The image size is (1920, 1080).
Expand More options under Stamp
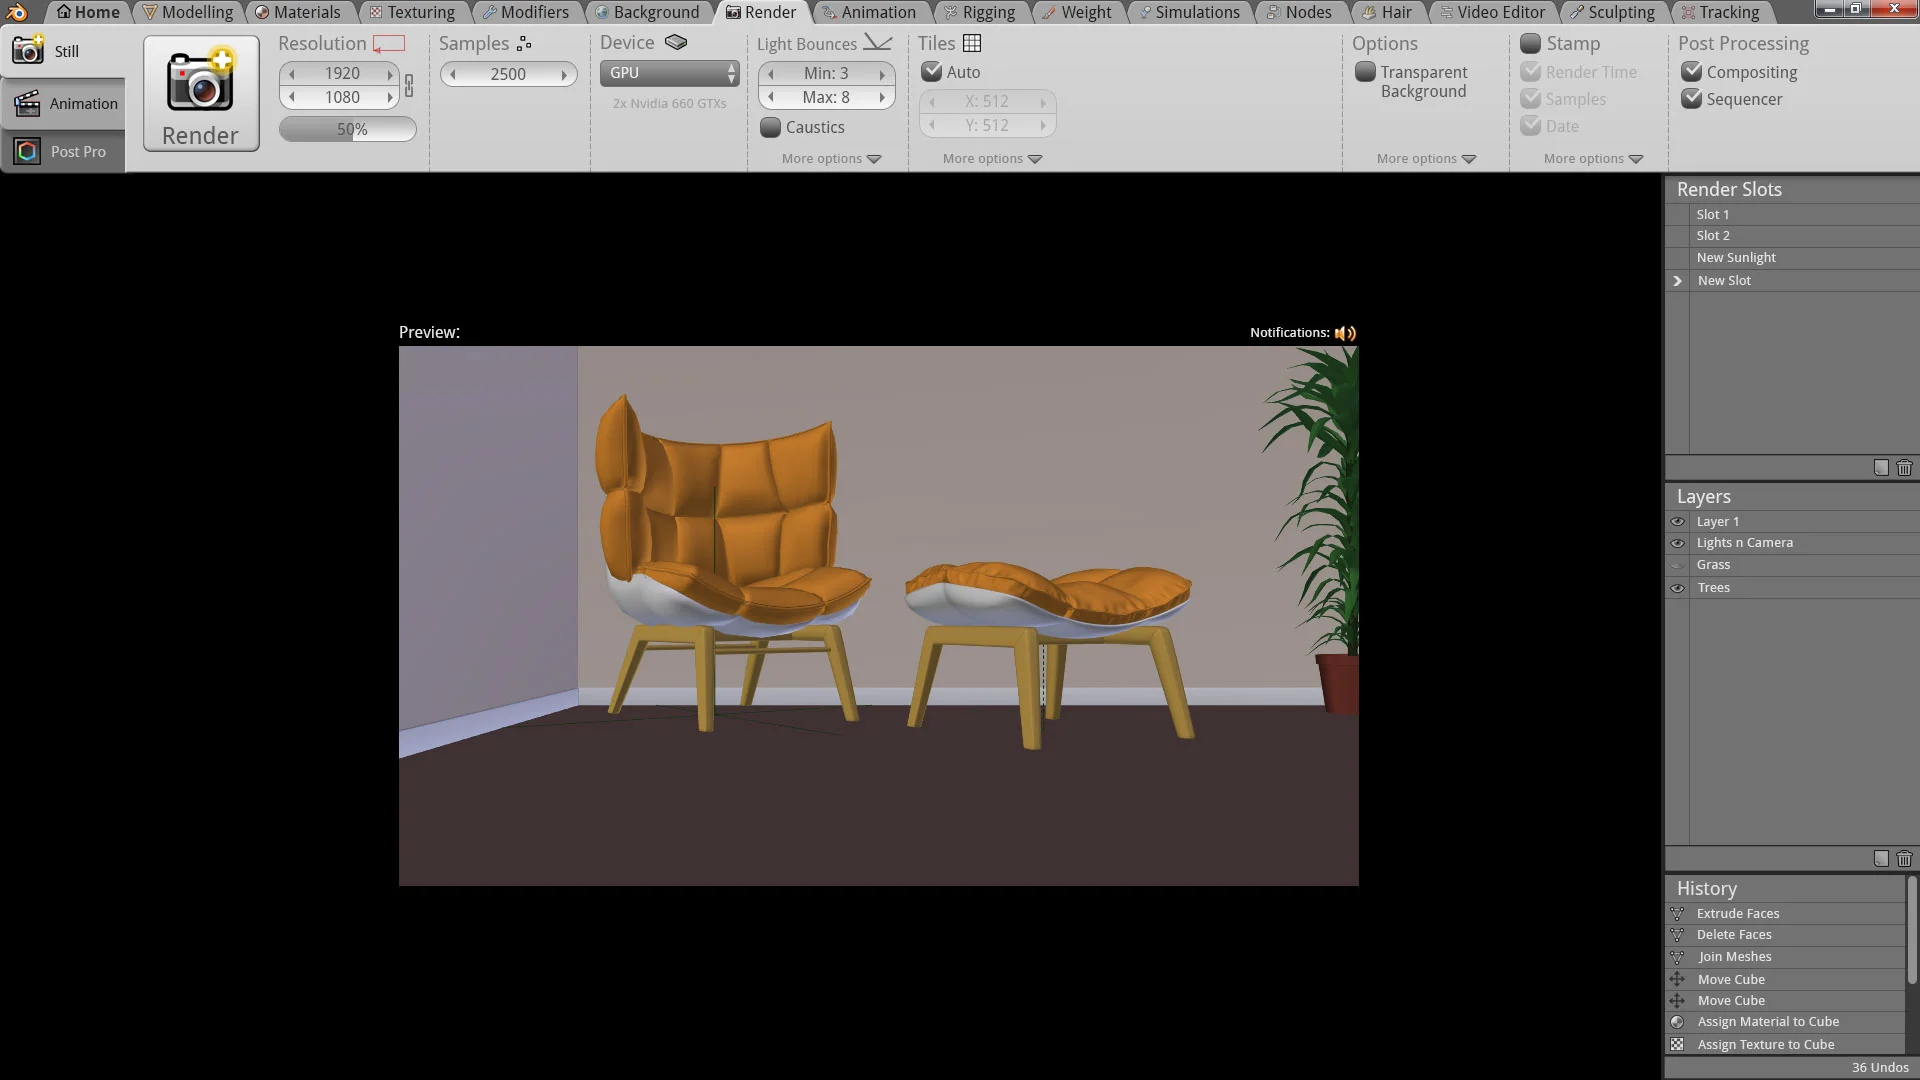[x=1593, y=159]
